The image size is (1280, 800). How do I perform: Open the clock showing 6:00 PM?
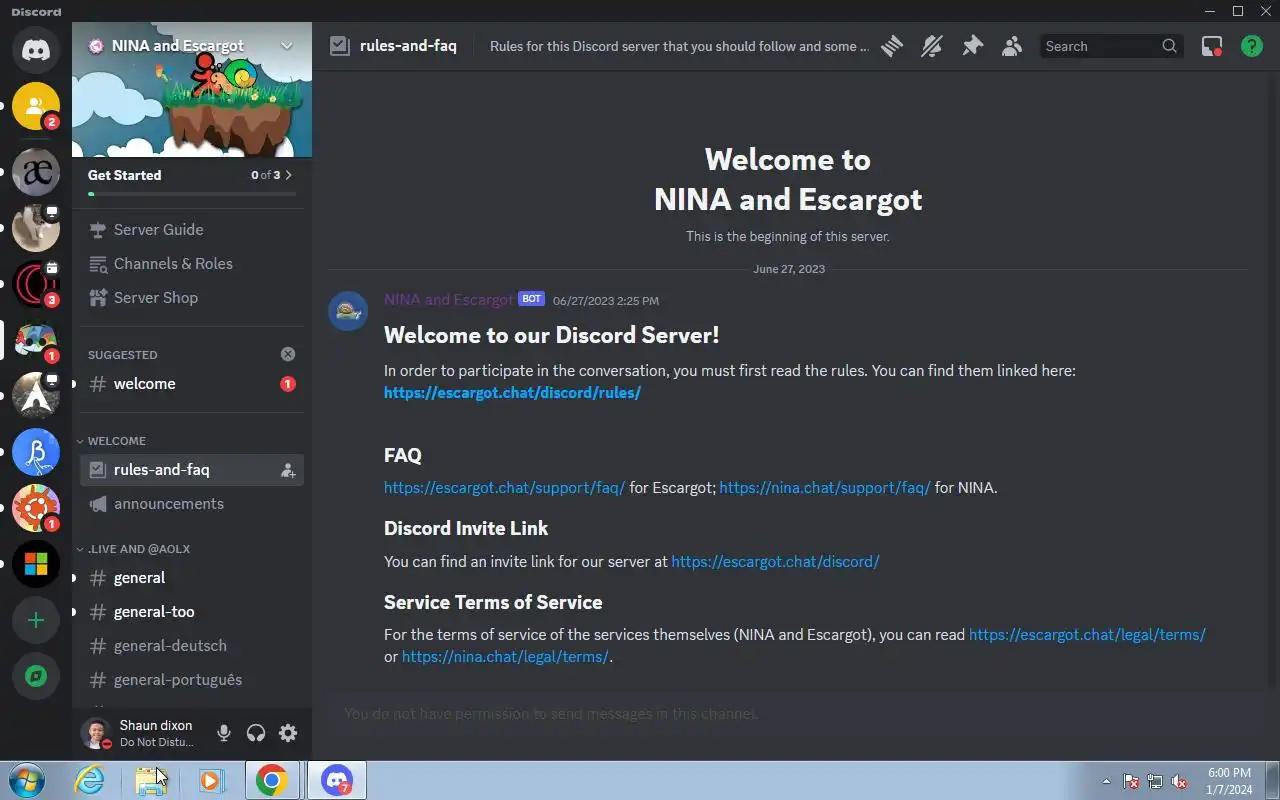point(1230,780)
